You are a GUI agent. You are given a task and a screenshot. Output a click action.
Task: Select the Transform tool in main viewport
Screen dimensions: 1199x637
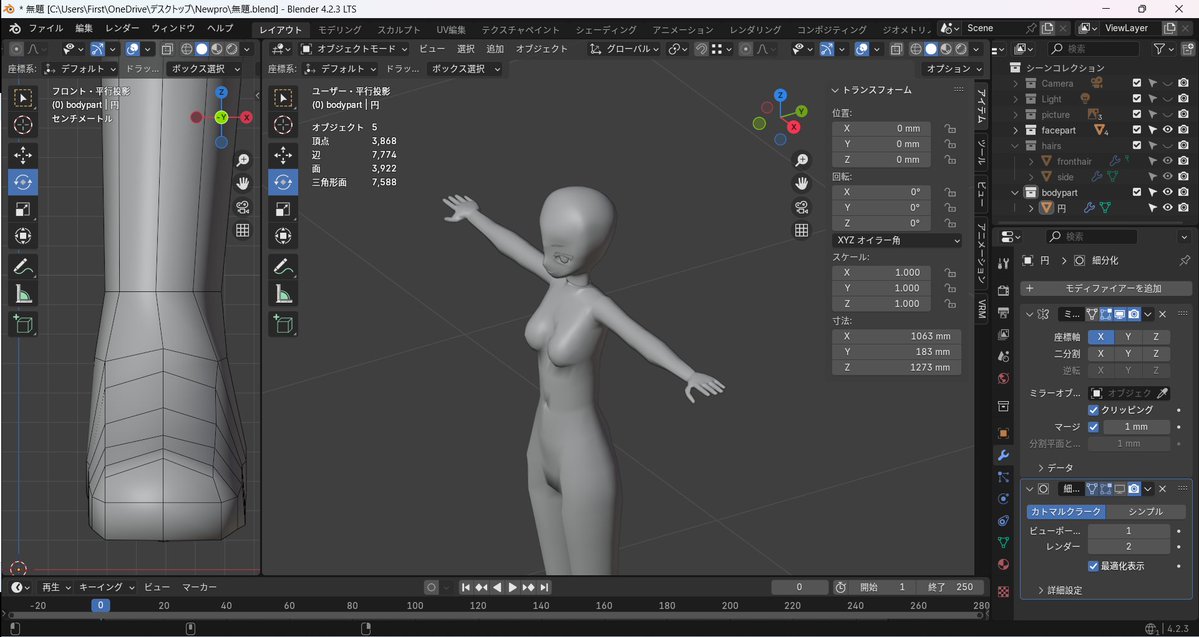283,236
